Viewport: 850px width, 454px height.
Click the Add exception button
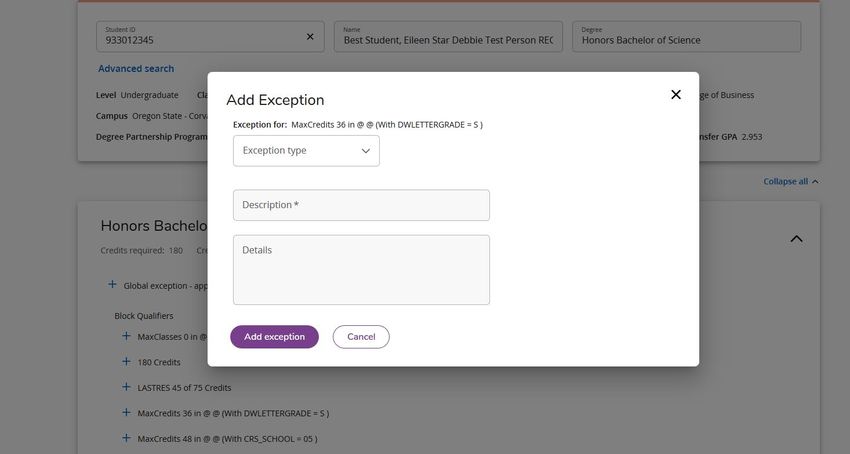[x=274, y=337]
